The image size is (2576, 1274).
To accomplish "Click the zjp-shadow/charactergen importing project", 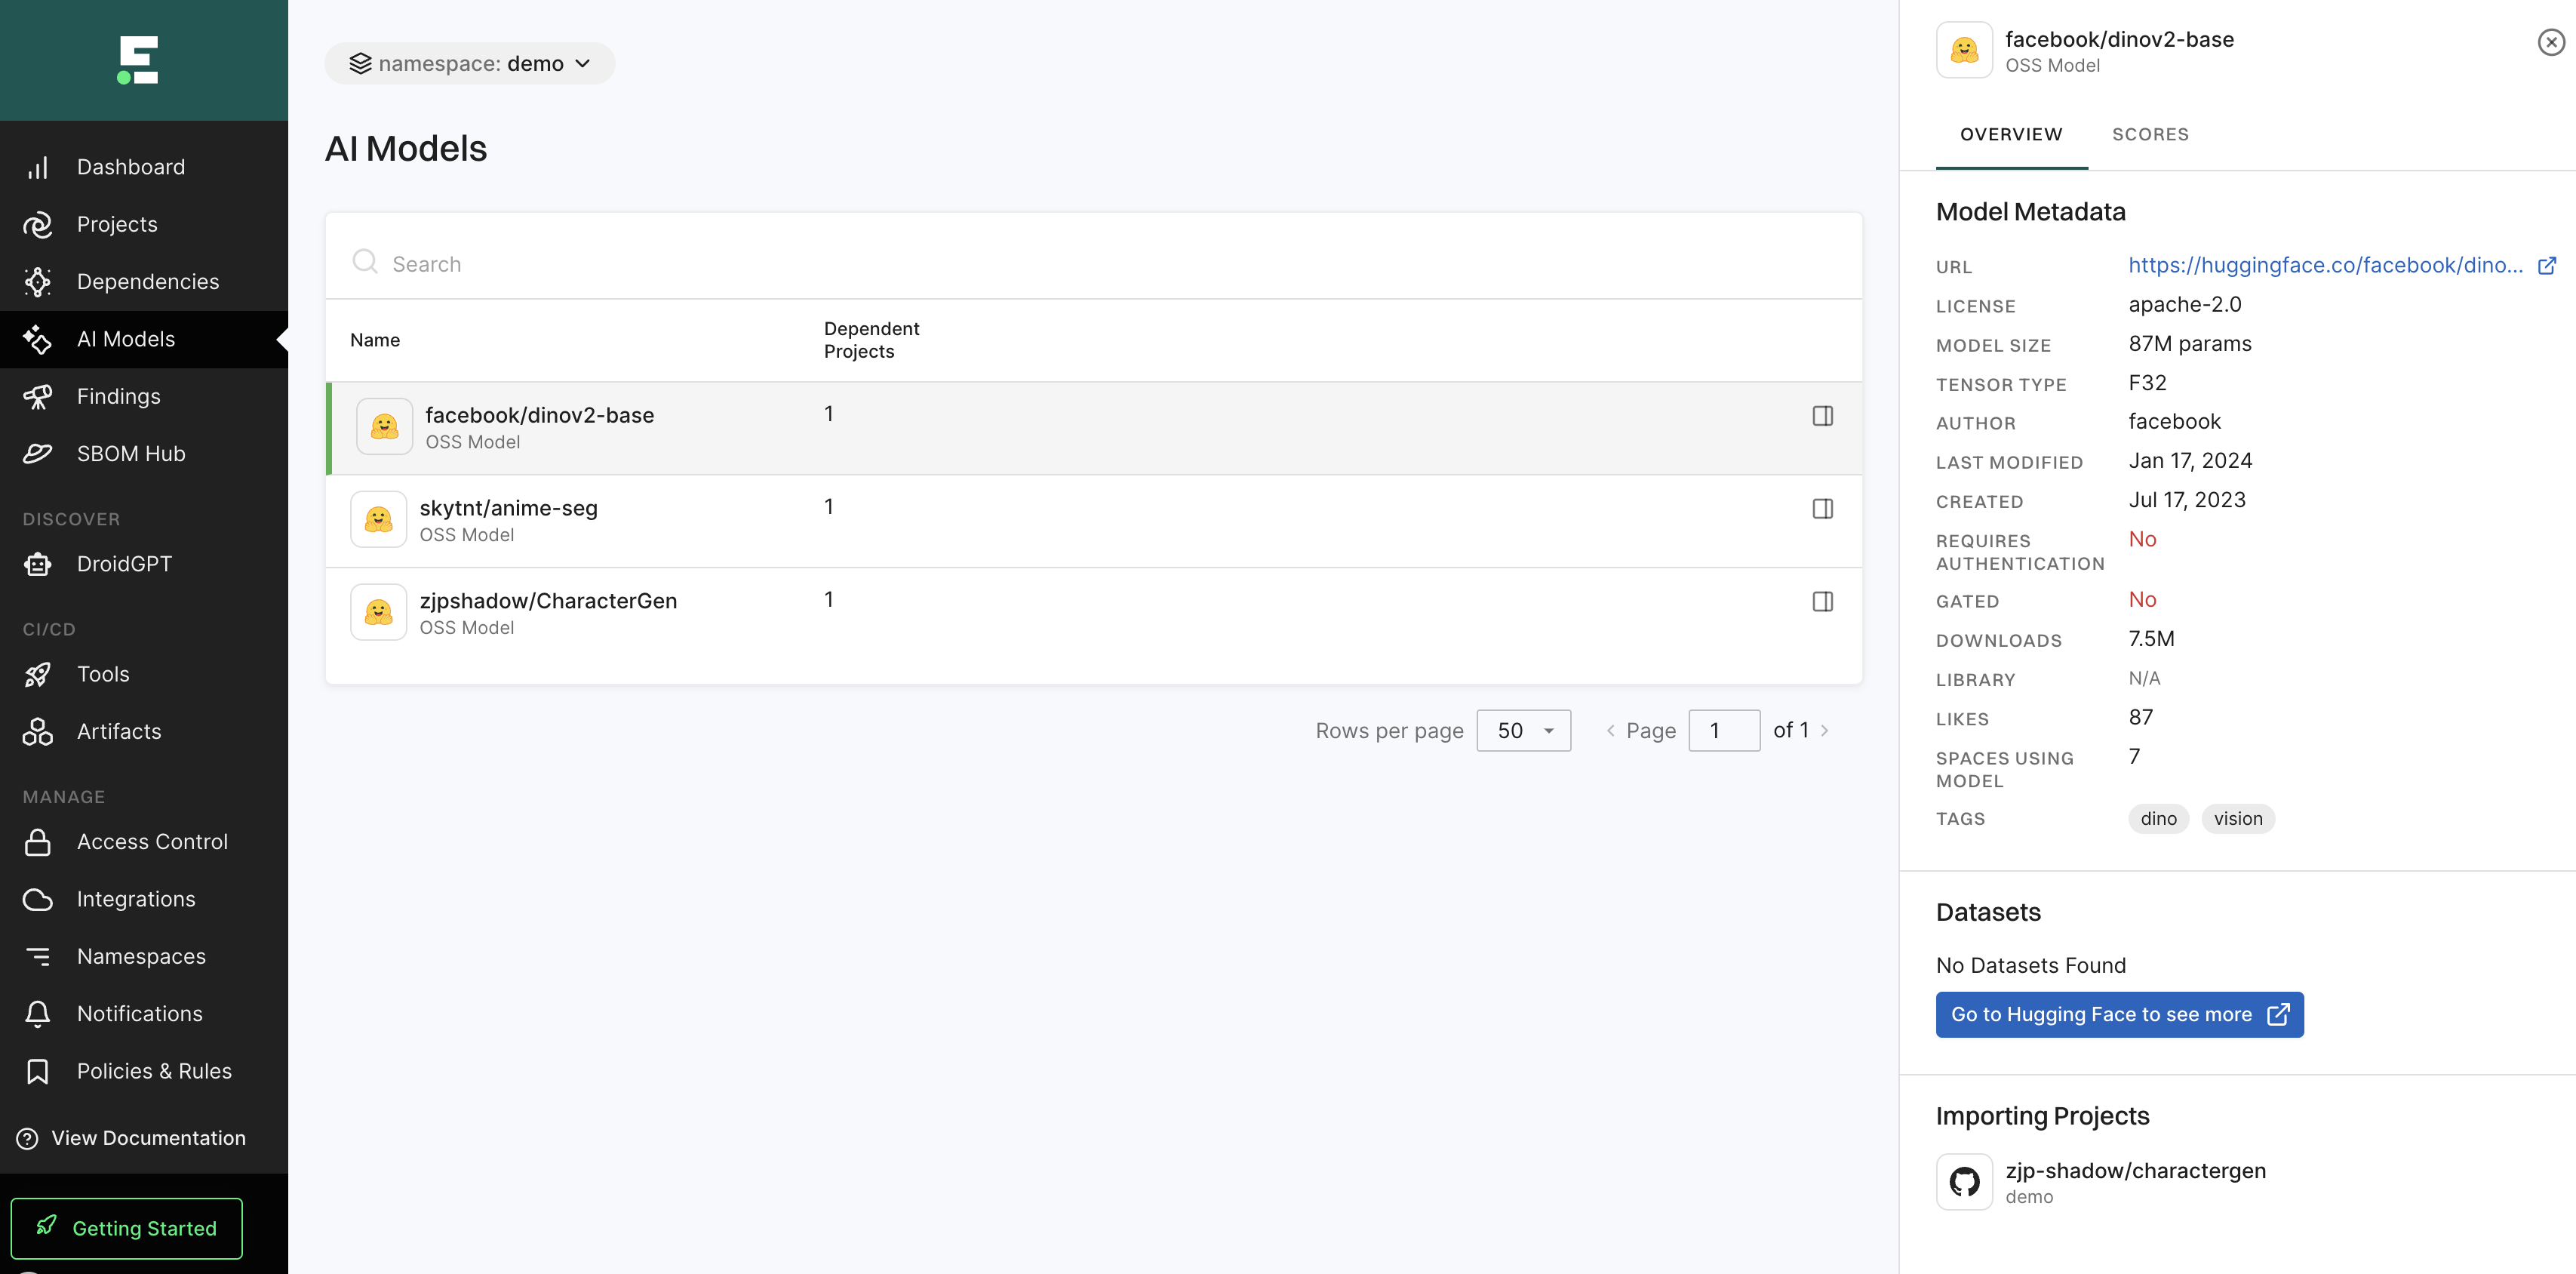I will pos(2135,1180).
